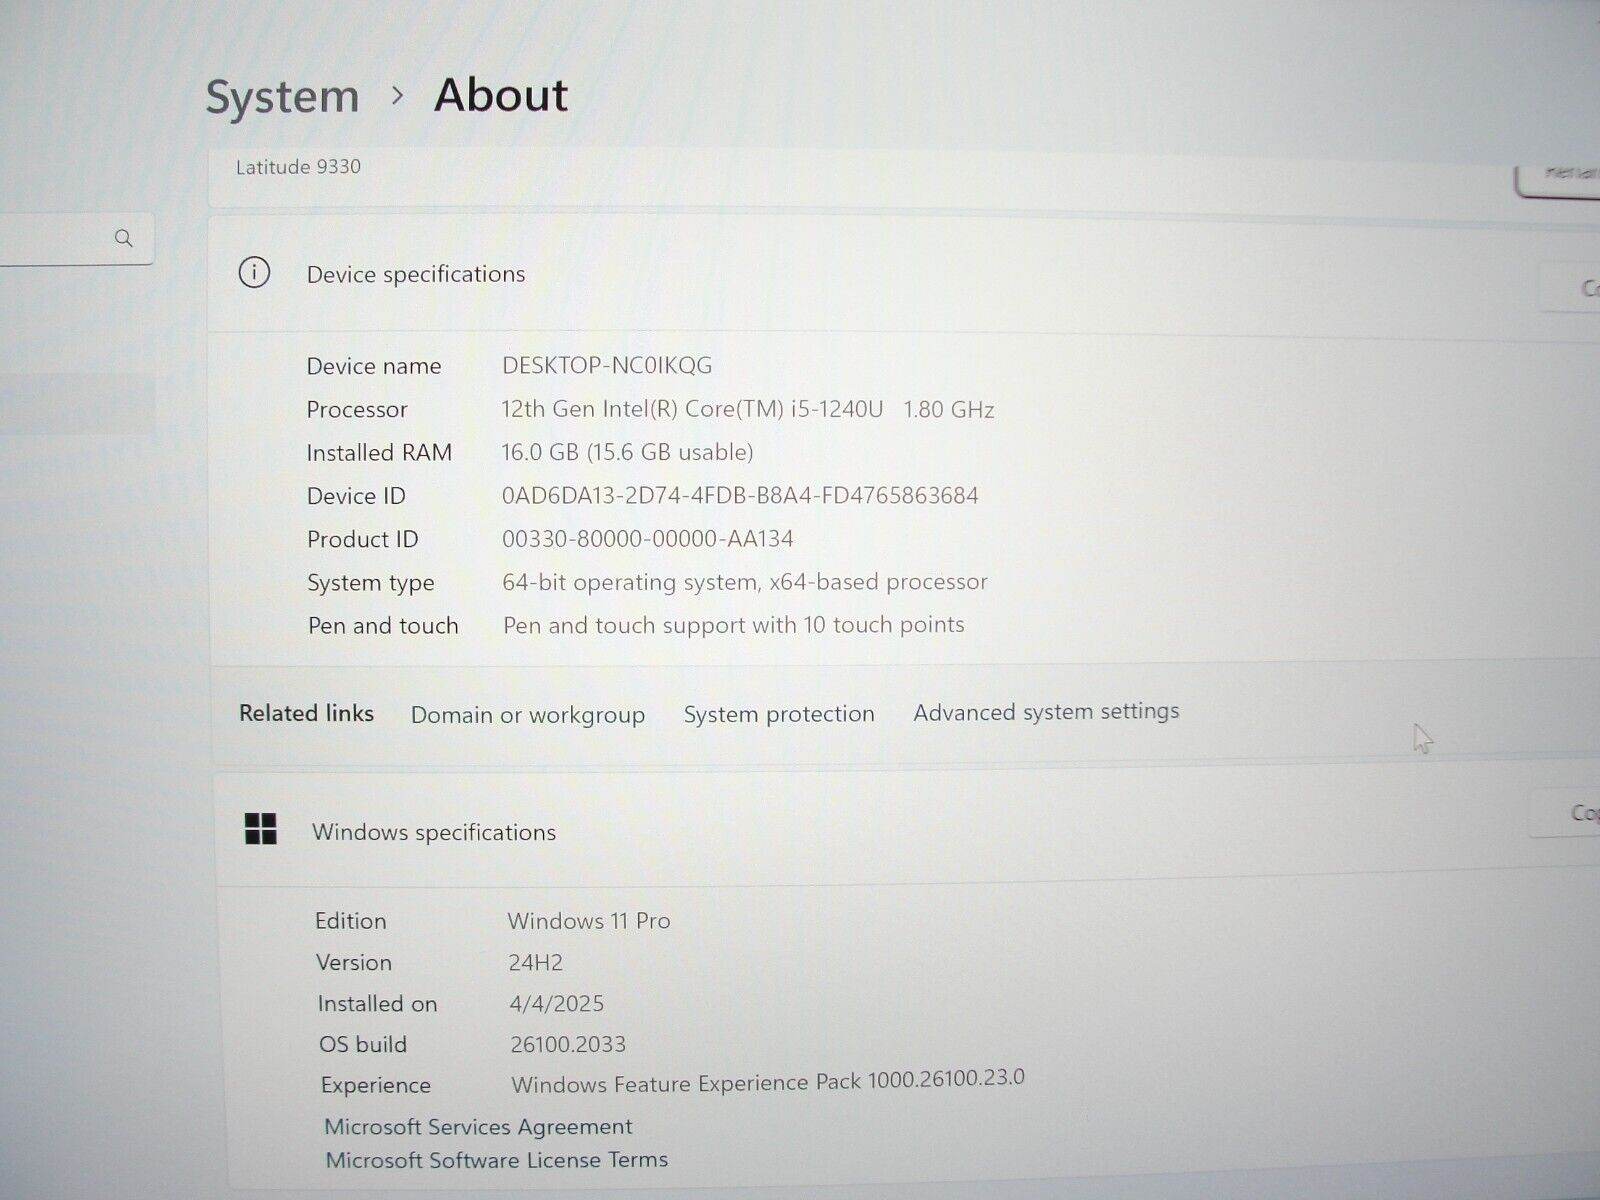Open the Microsoft Services Agreement
Viewport: 1600px width, 1200px height.
click(x=478, y=1126)
